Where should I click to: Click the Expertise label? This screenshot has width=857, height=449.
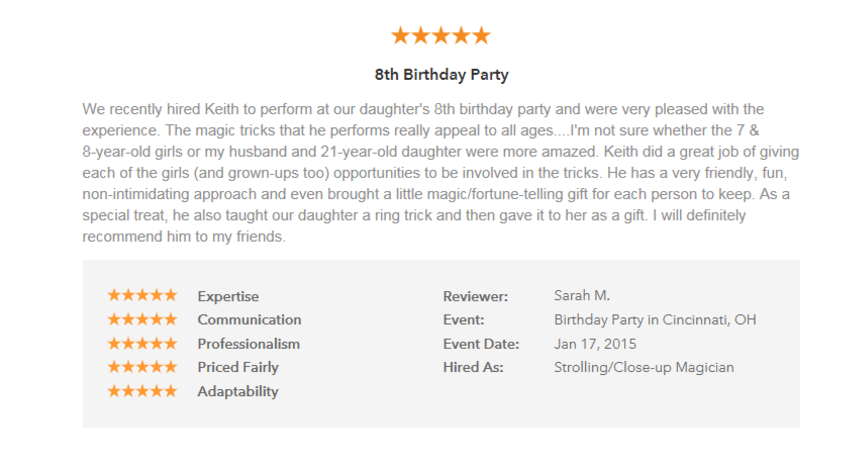click(x=228, y=296)
